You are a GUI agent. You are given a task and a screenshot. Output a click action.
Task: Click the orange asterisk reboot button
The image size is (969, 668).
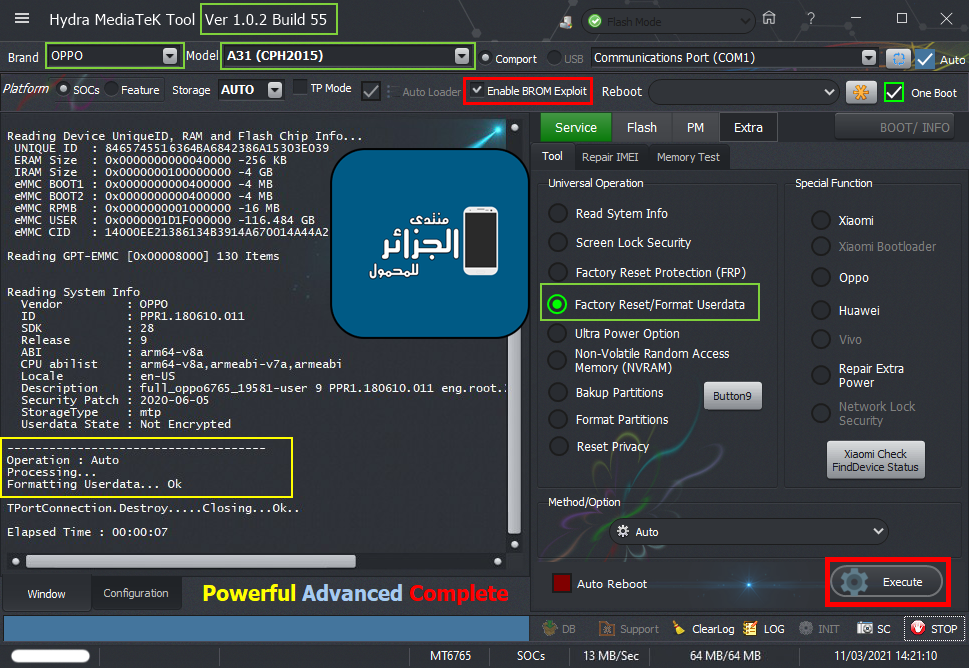860,91
